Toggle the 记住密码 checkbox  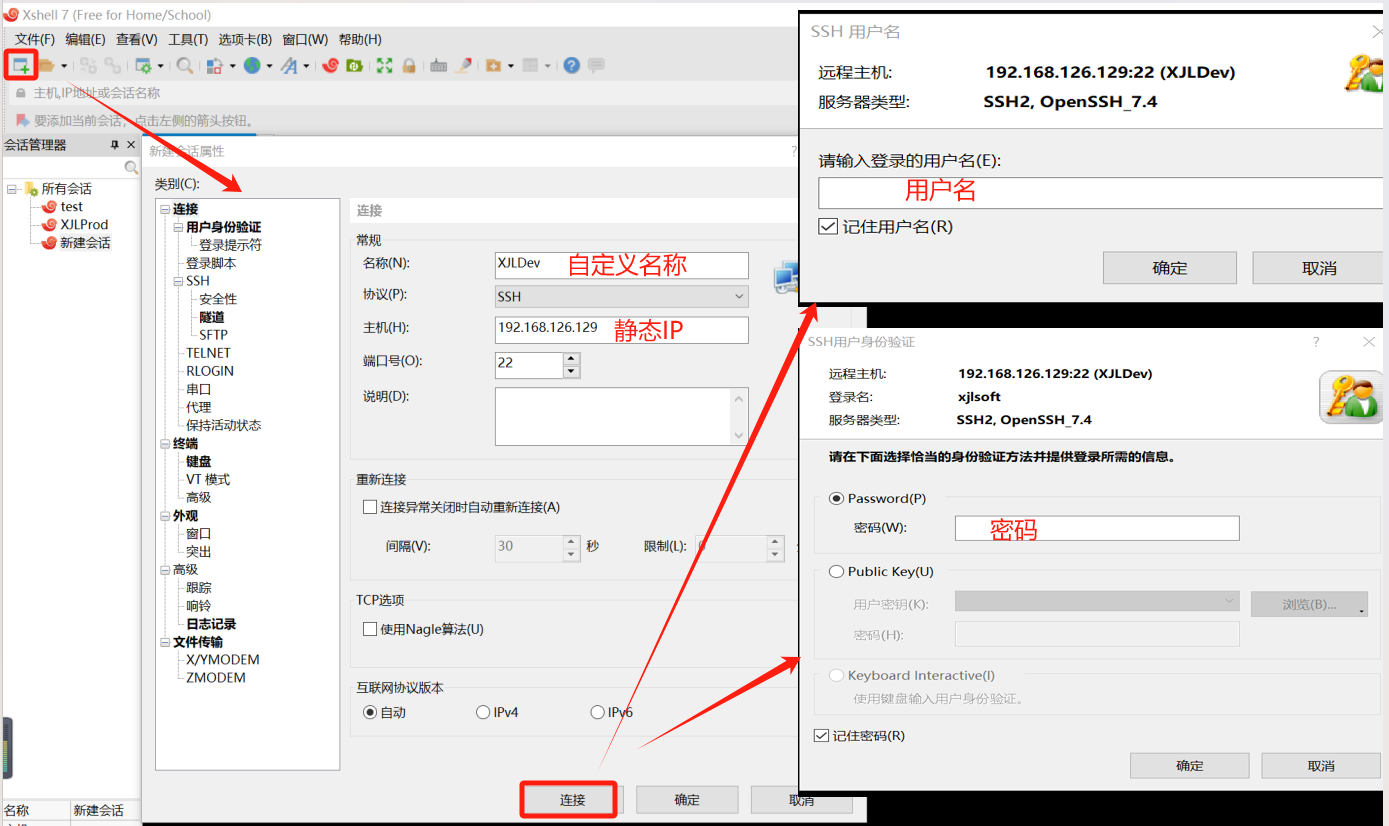(x=822, y=736)
